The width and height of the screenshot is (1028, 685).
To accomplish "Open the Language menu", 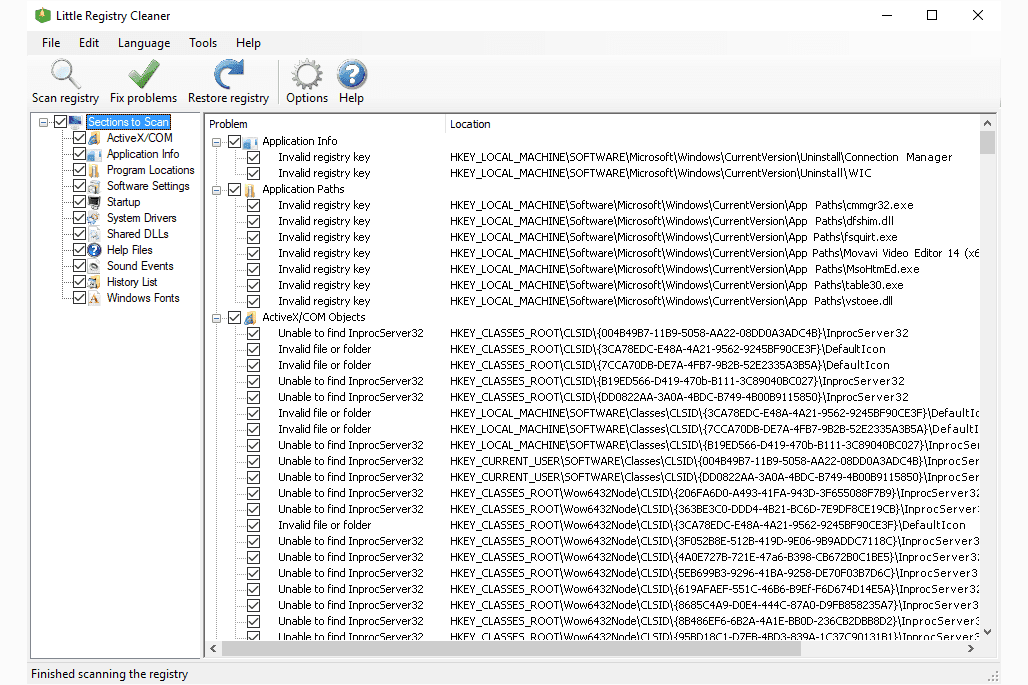I will point(144,43).
